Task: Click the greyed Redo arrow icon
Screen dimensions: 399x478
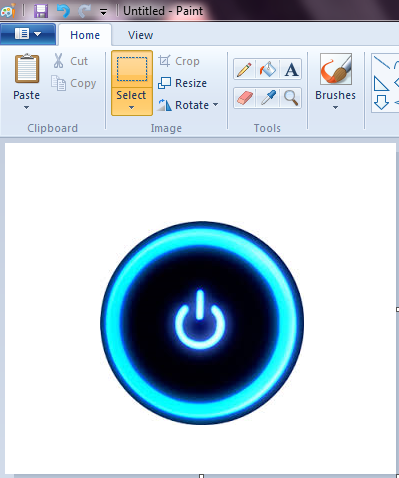Action: coord(84,11)
